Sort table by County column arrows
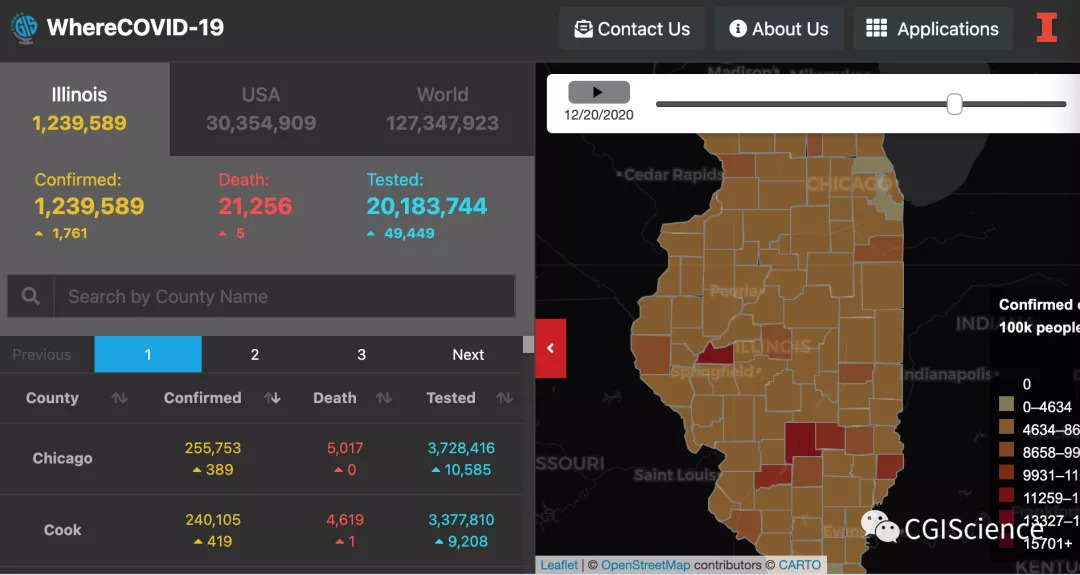Screen dimensions: 1080x575 pyautogui.click(x=119, y=398)
